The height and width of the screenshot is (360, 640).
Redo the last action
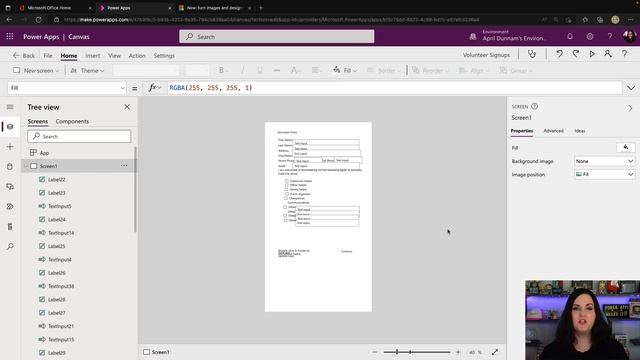pos(576,54)
